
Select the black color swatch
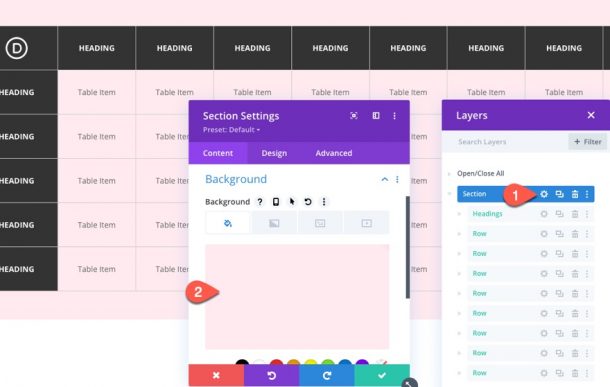click(242, 362)
